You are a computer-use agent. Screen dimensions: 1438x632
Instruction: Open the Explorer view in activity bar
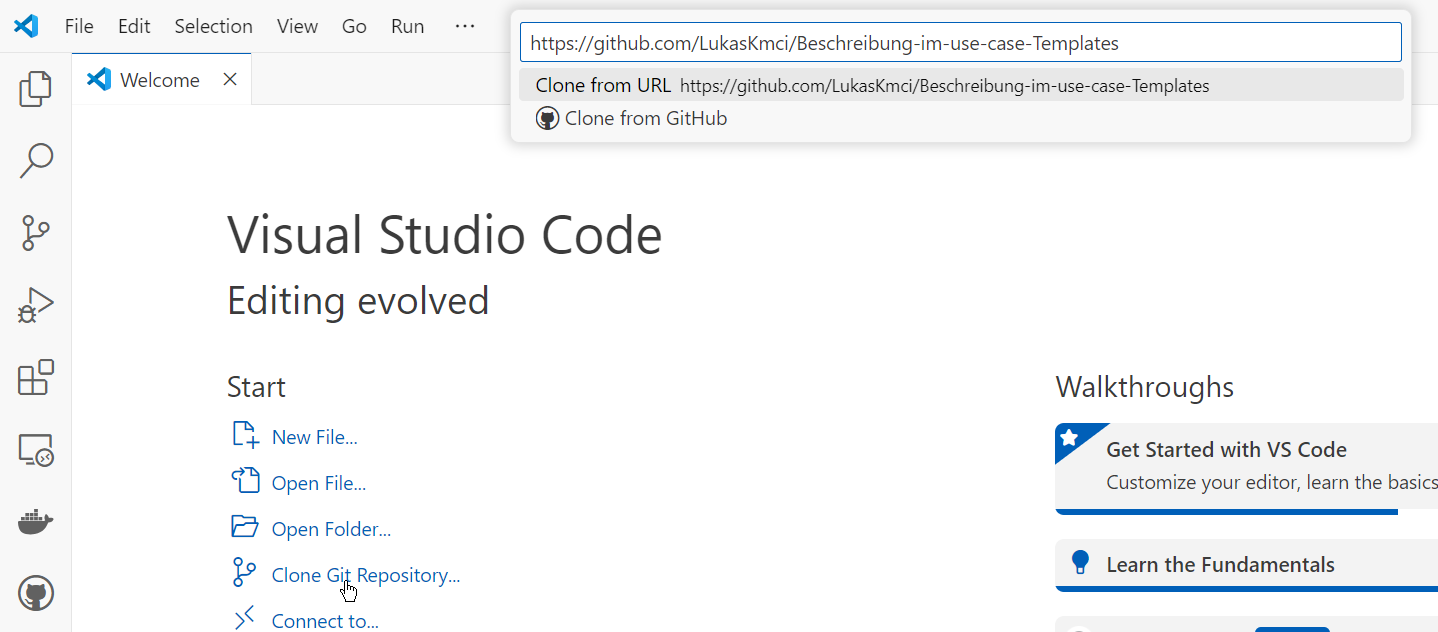(x=36, y=89)
